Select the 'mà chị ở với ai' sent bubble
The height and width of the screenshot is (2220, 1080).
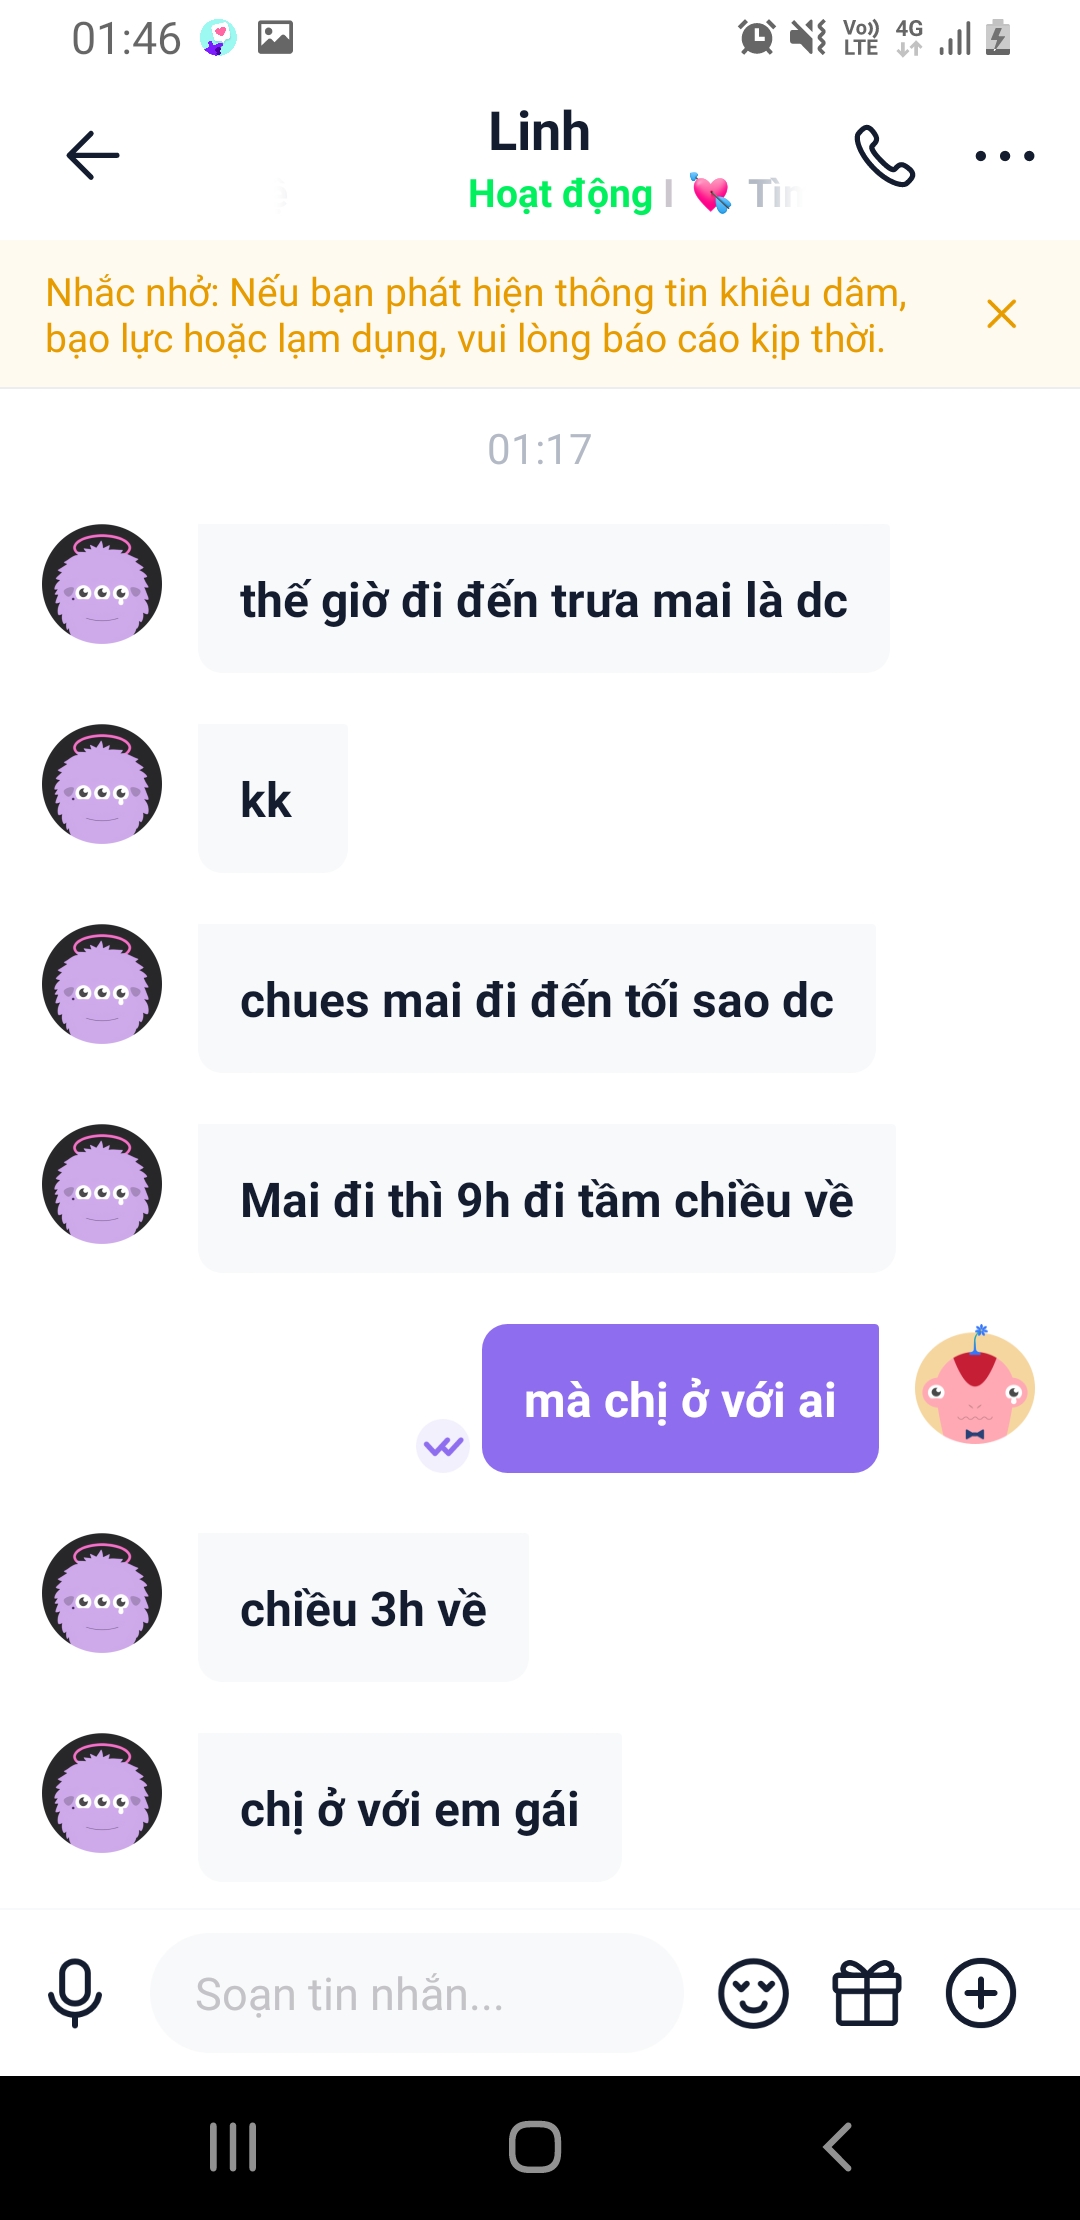click(x=680, y=1398)
